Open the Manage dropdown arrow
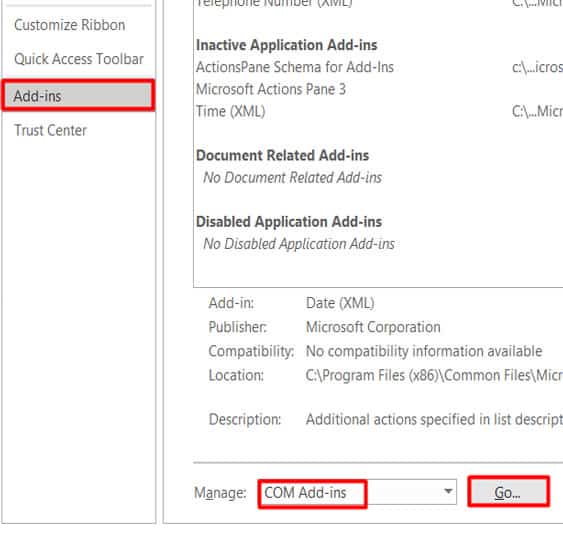563x555 pixels. [x=448, y=491]
